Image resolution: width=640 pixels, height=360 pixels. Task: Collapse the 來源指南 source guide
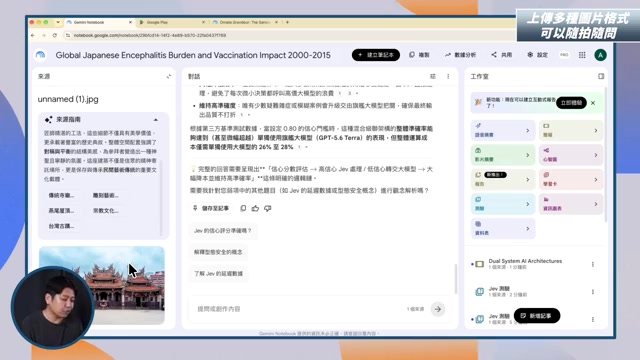(x=156, y=120)
